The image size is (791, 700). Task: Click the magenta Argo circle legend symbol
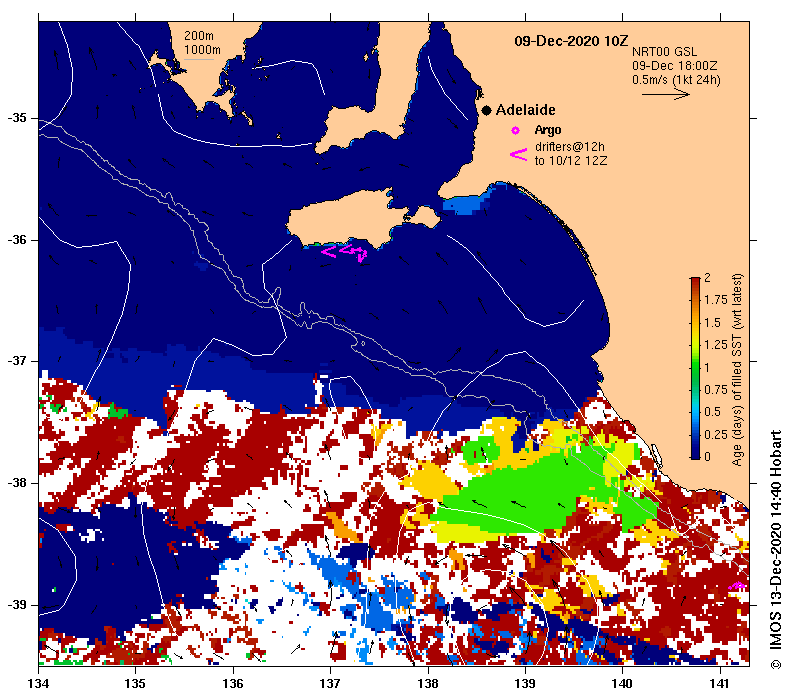pos(515,131)
